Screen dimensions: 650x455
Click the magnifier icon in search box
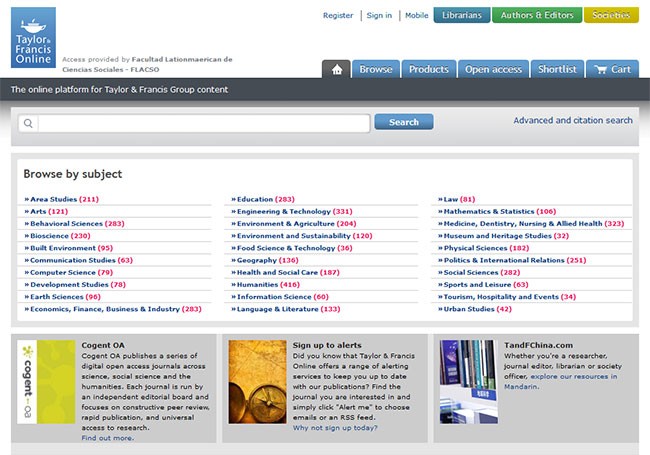28,123
